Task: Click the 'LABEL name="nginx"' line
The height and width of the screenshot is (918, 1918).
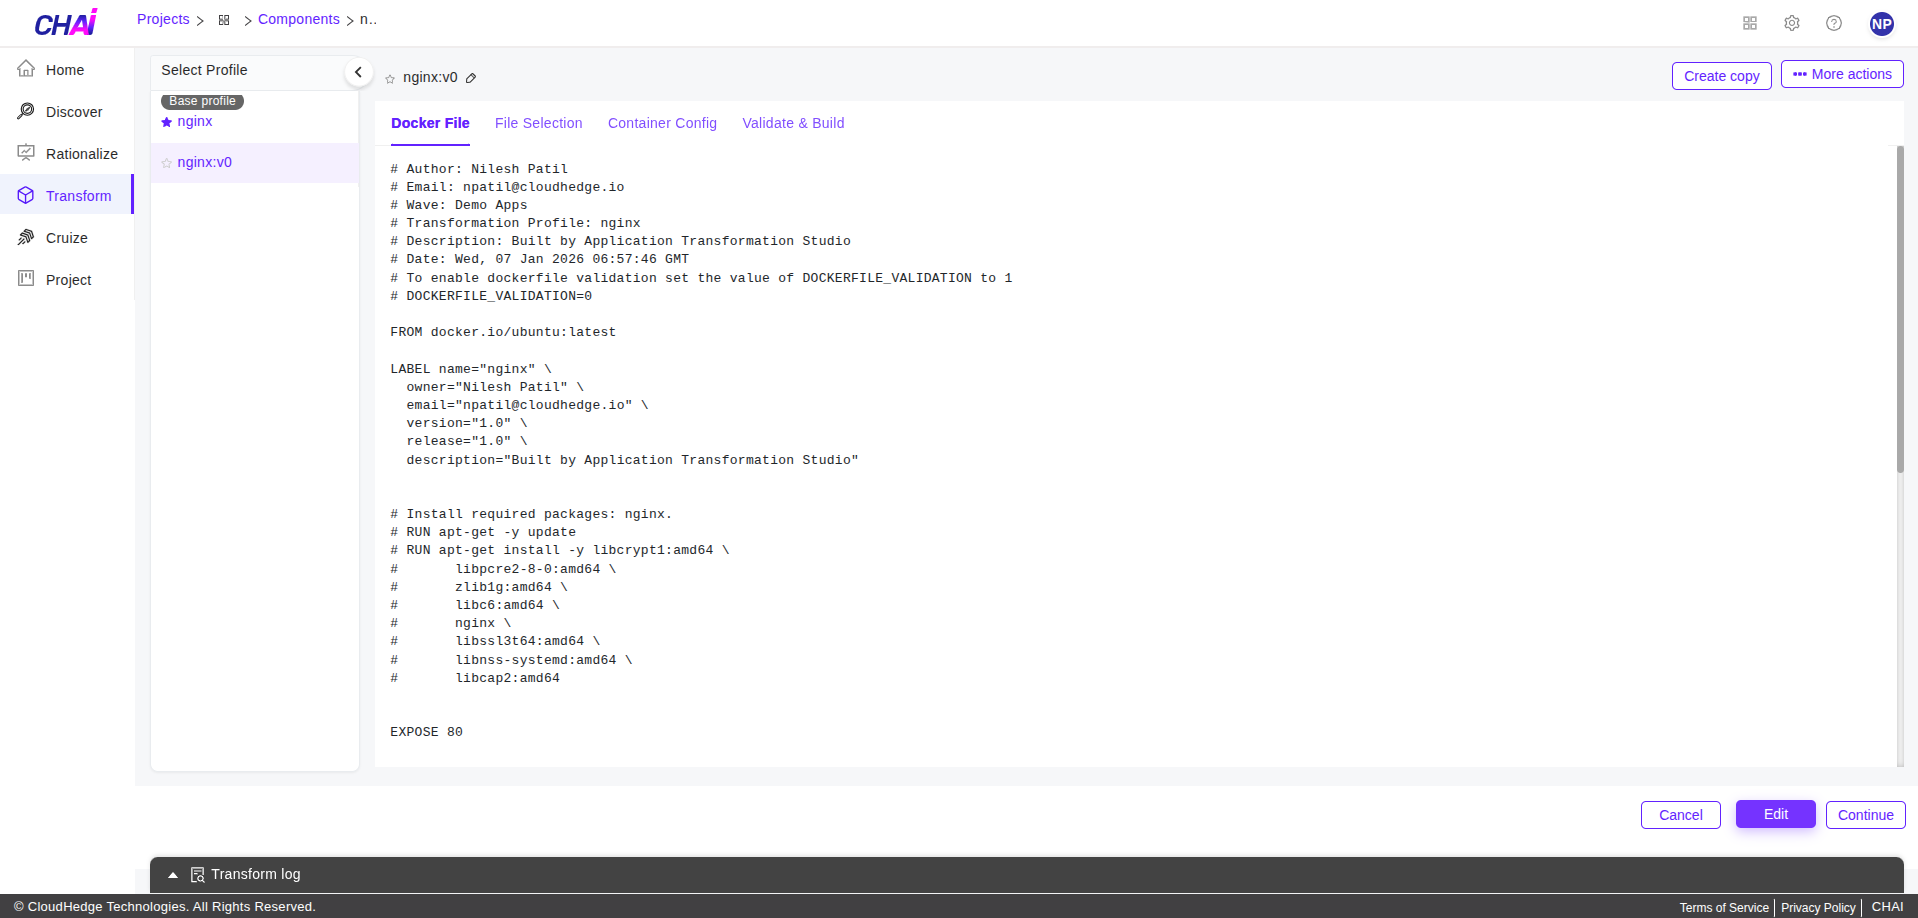Action: click(471, 369)
